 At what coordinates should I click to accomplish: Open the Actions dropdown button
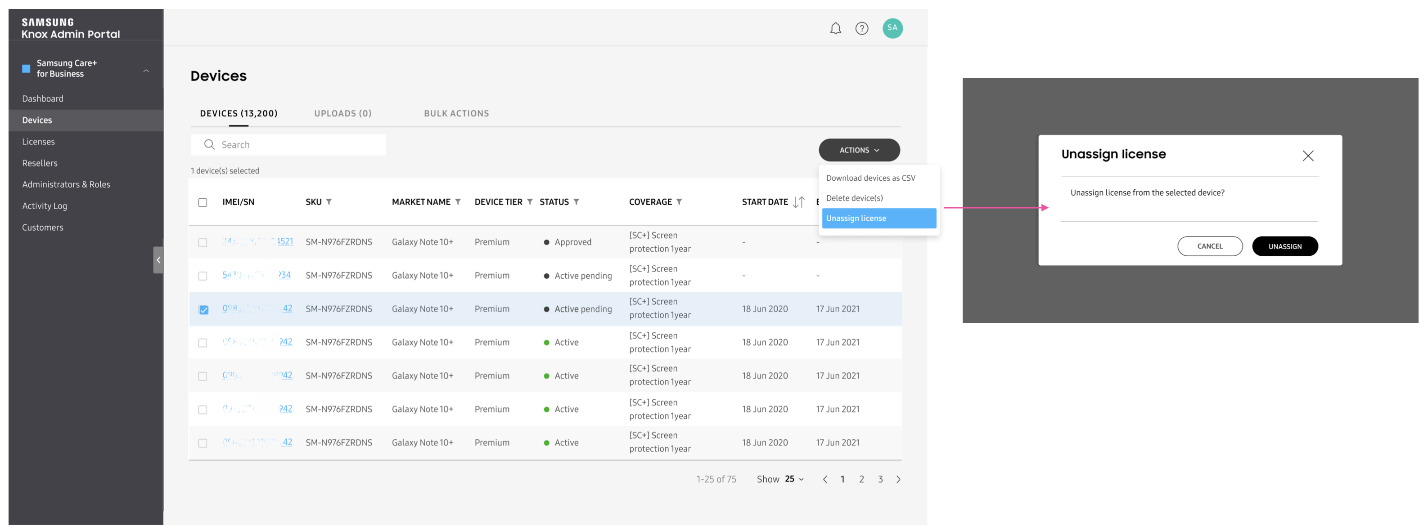(859, 150)
